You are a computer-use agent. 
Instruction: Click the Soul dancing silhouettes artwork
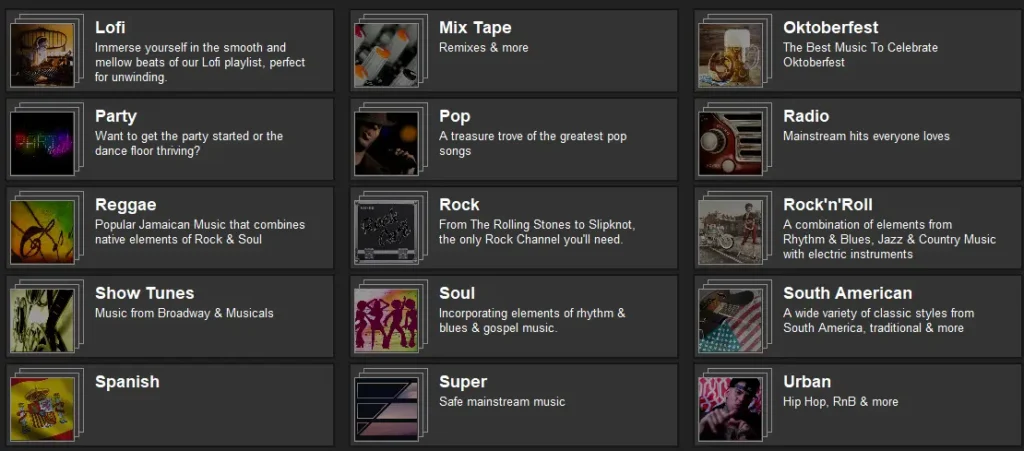[386, 321]
